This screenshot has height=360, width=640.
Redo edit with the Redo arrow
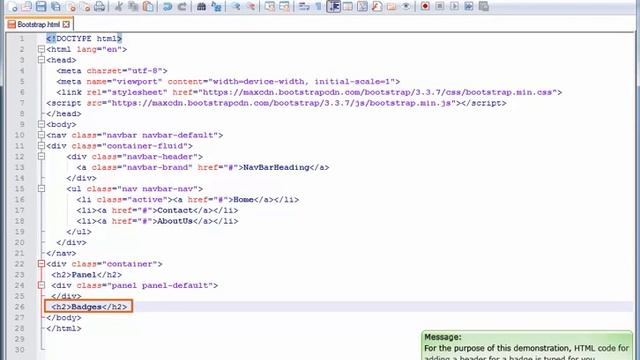182,6
